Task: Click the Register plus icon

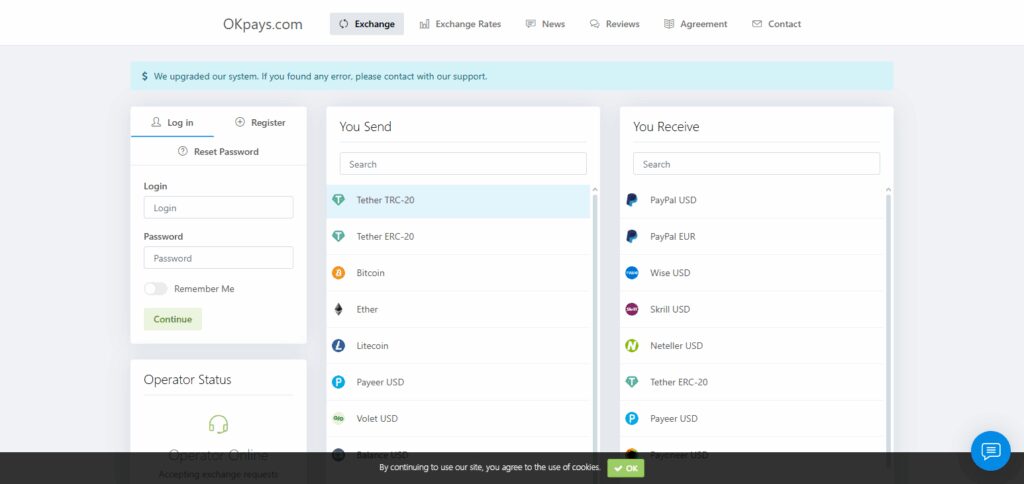Action: click(240, 122)
